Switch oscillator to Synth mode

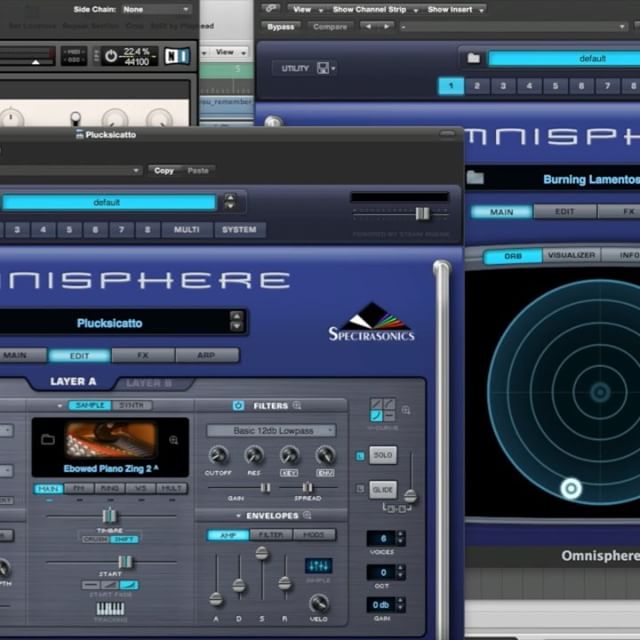pos(131,405)
